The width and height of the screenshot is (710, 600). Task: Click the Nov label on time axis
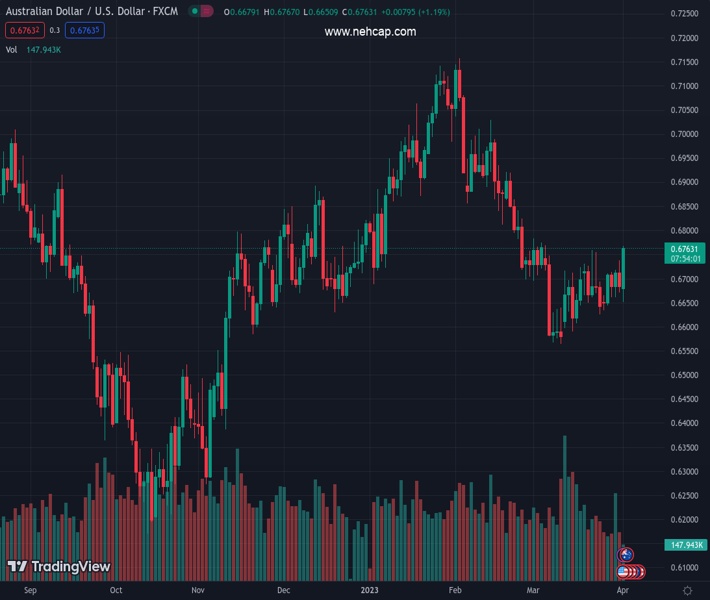point(198,591)
